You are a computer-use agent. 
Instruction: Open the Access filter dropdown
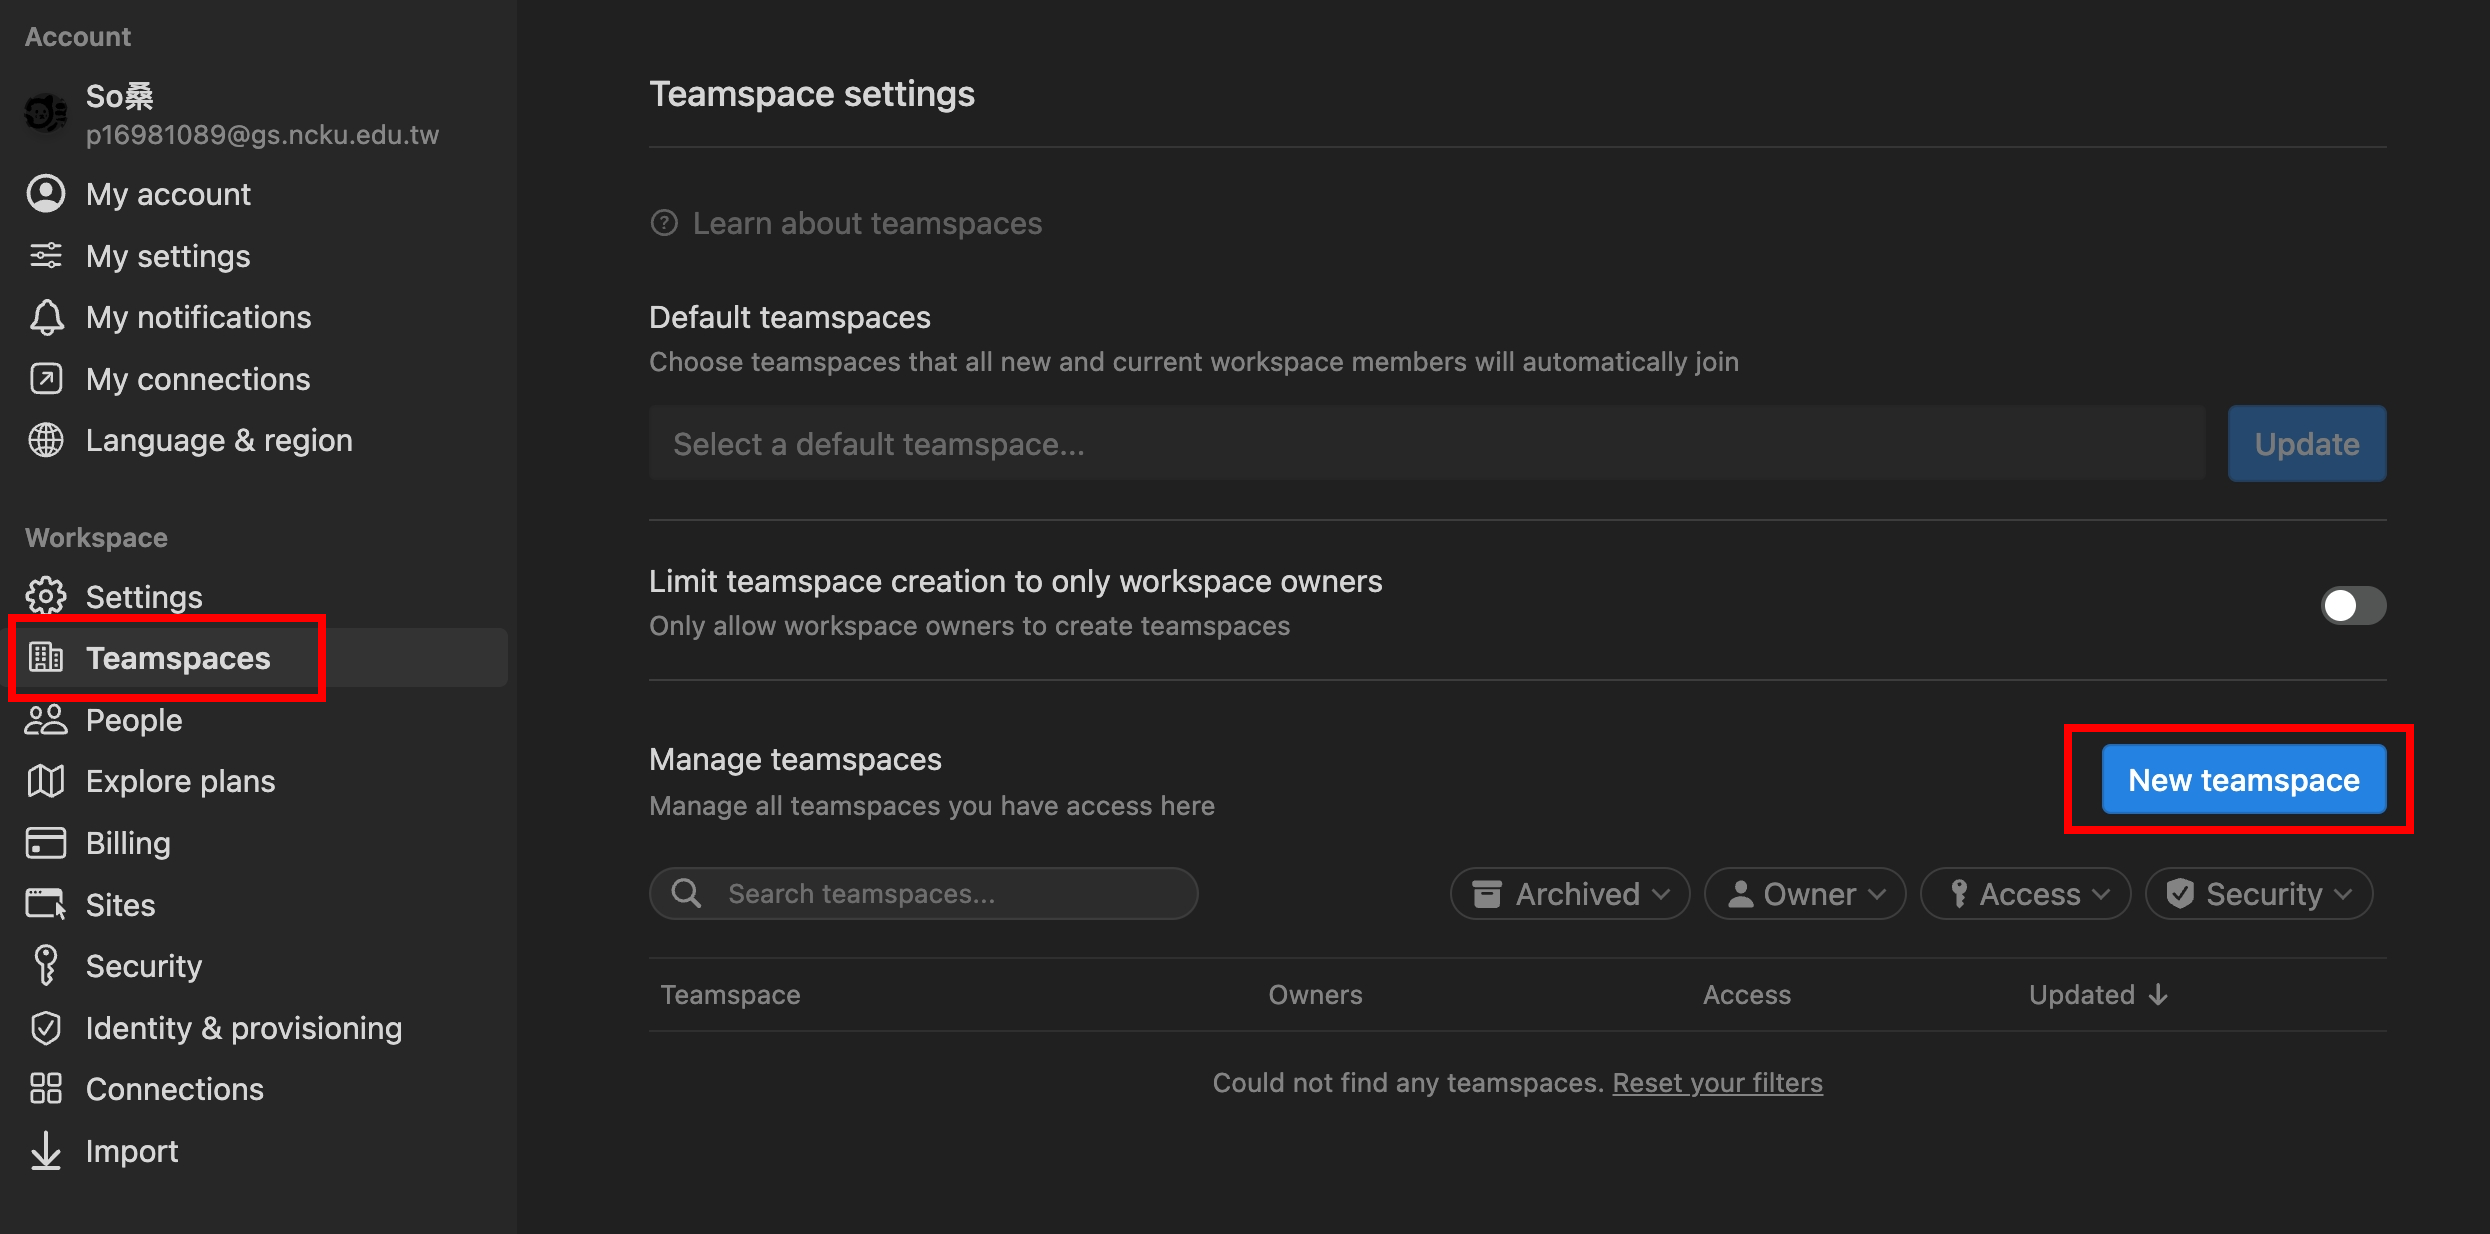coord(2025,894)
